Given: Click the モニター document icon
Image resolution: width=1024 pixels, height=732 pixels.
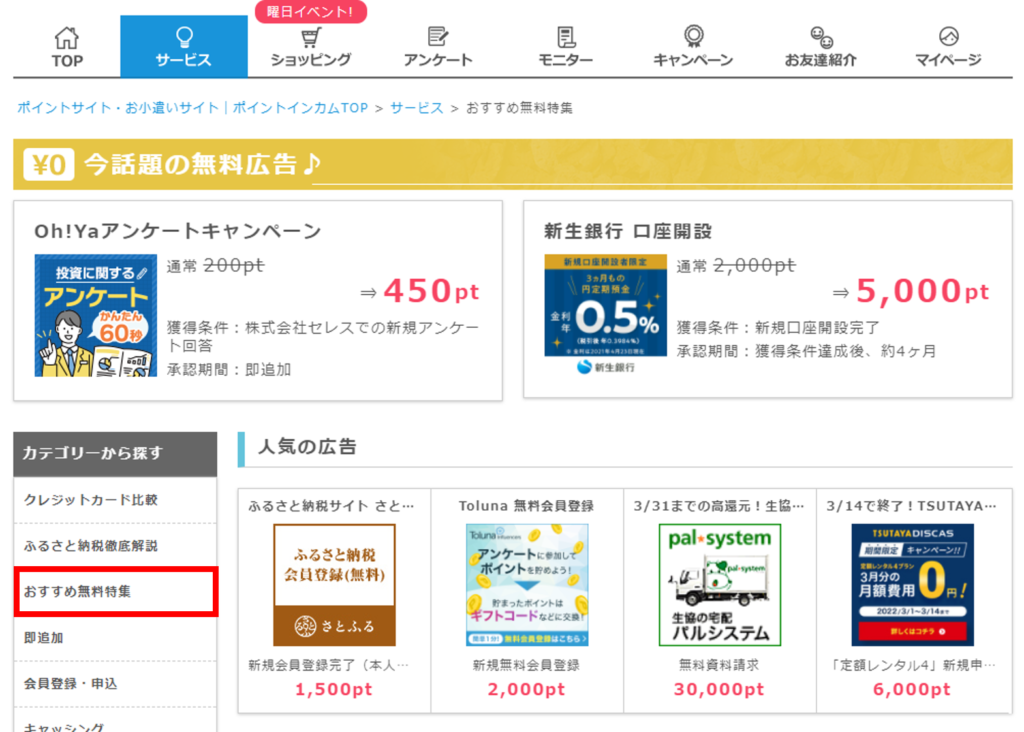Looking at the screenshot, I should pyautogui.click(x=566, y=37).
